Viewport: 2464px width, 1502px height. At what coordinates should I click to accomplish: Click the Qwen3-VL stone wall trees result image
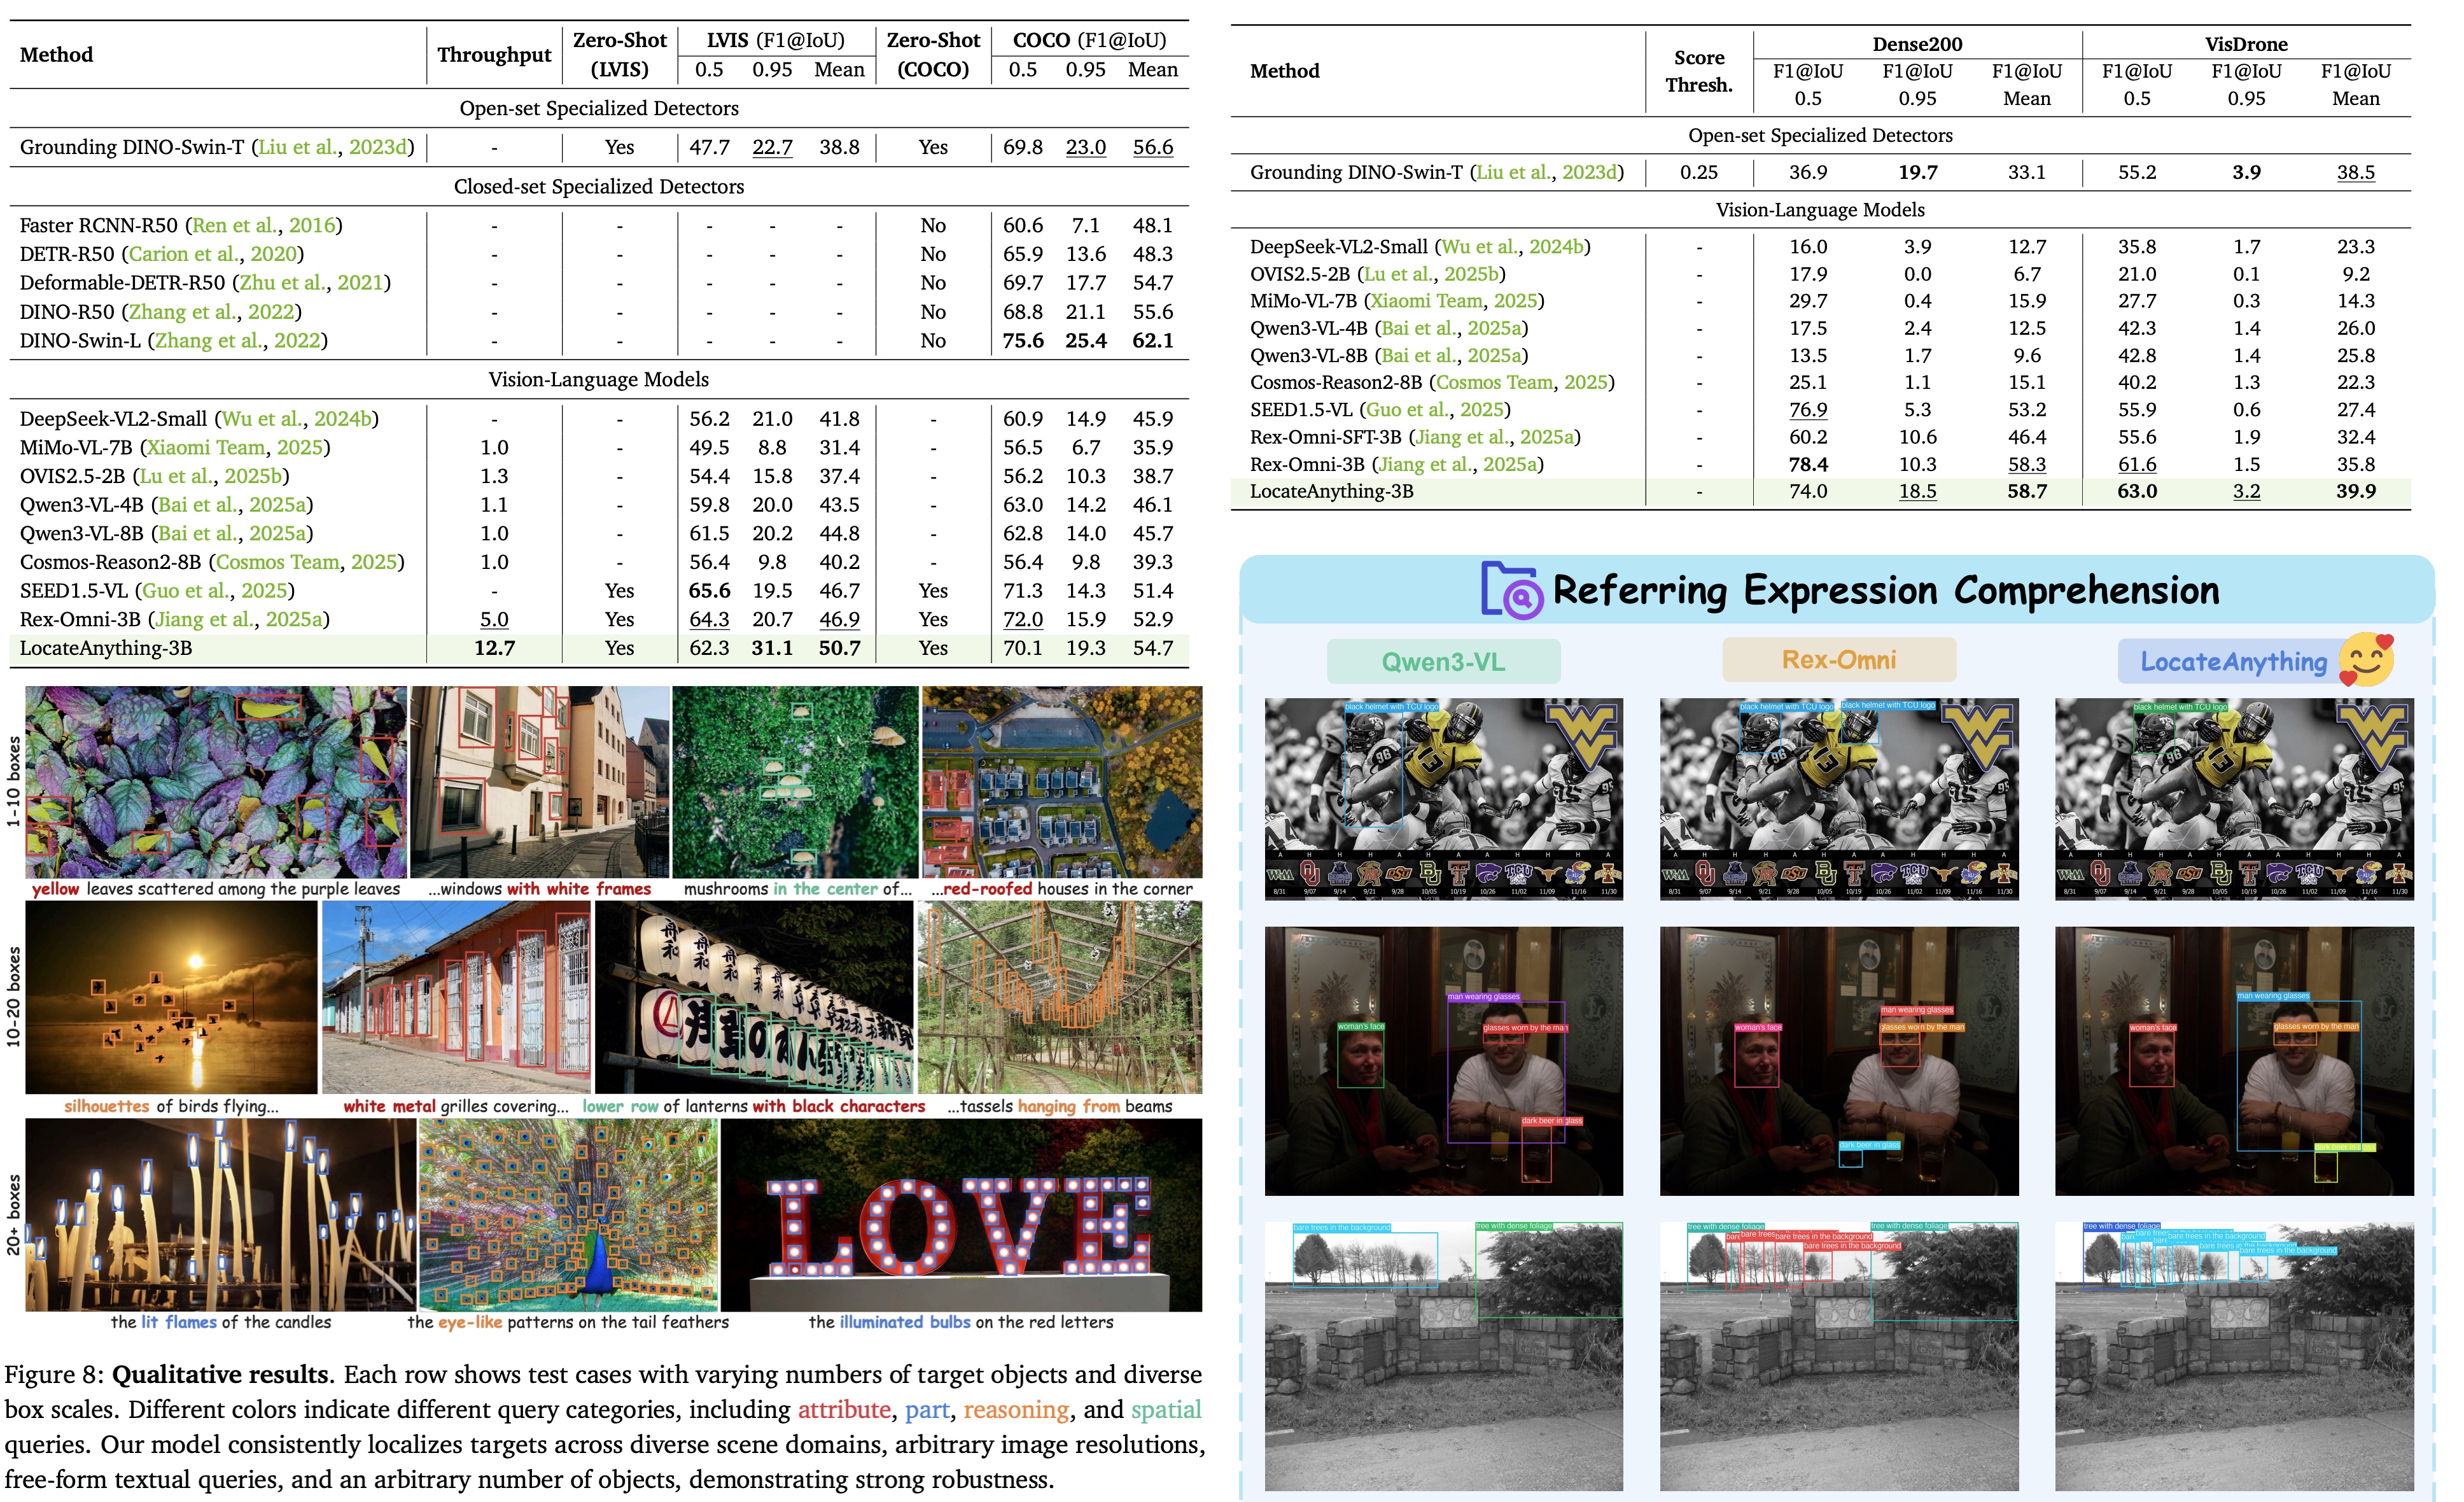1443,1356
